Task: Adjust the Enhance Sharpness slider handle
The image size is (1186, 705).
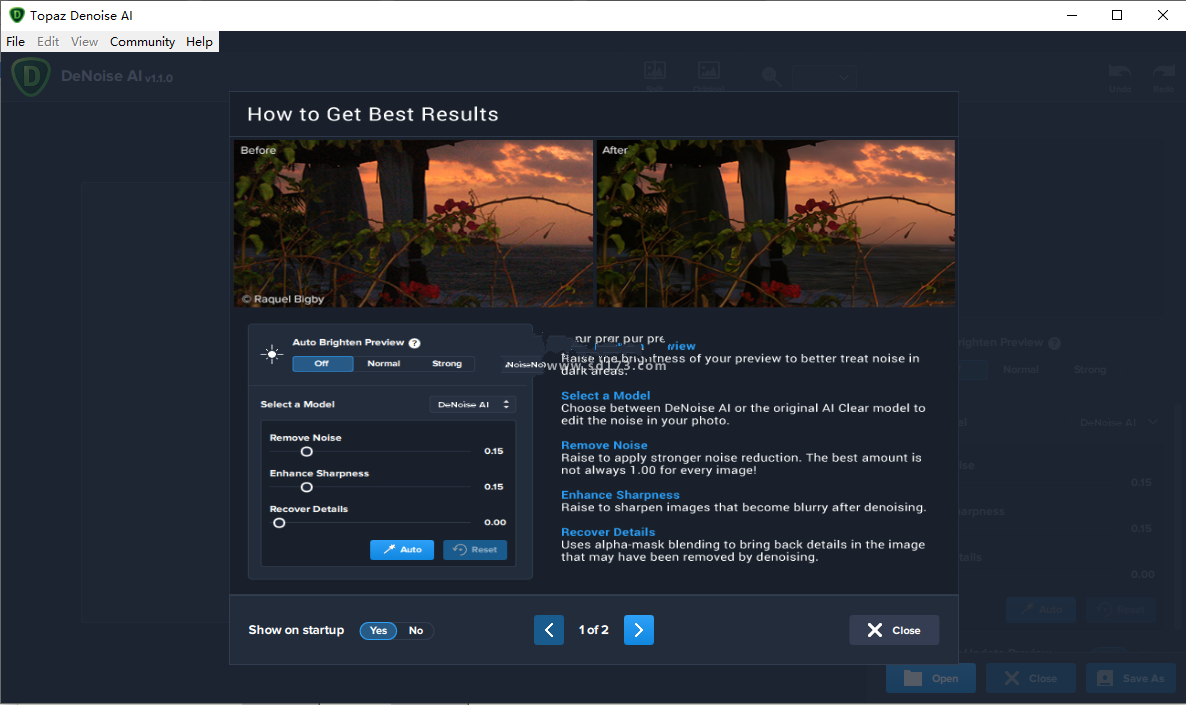Action: [306, 487]
